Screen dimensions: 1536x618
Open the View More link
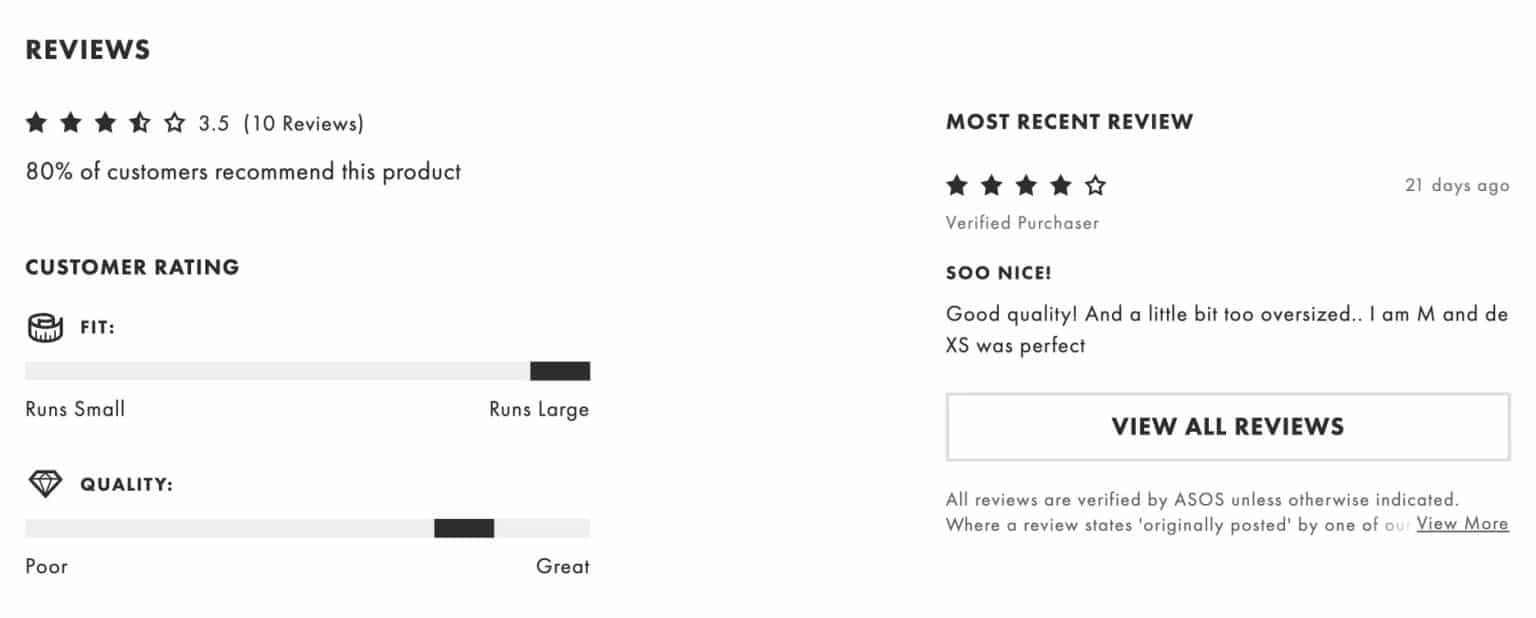pyautogui.click(x=1462, y=523)
